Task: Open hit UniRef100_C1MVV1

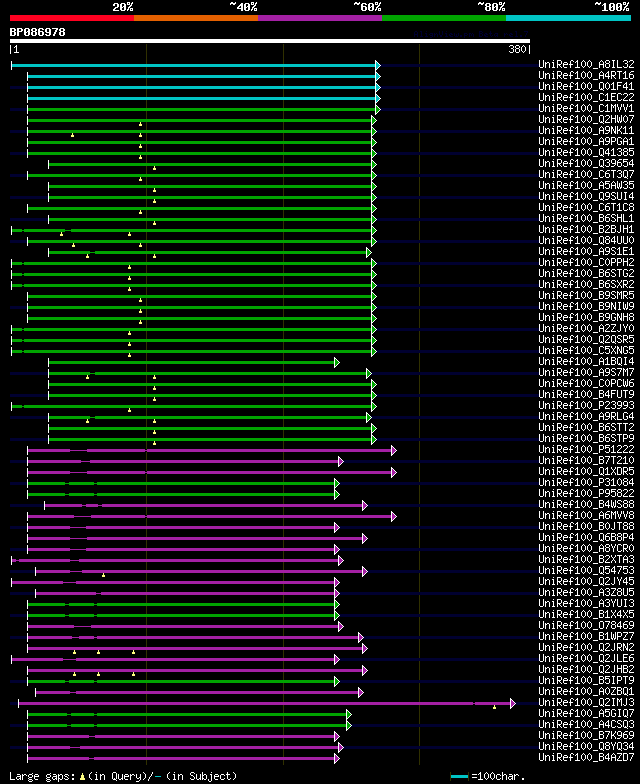Action: [586, 108]
